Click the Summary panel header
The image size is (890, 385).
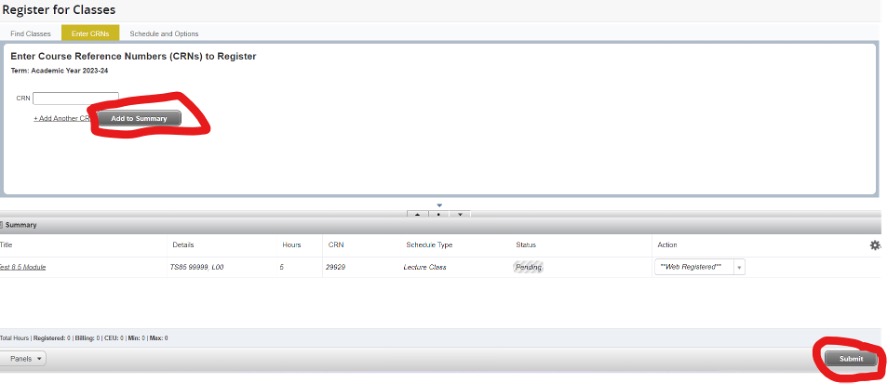point(440,225)
